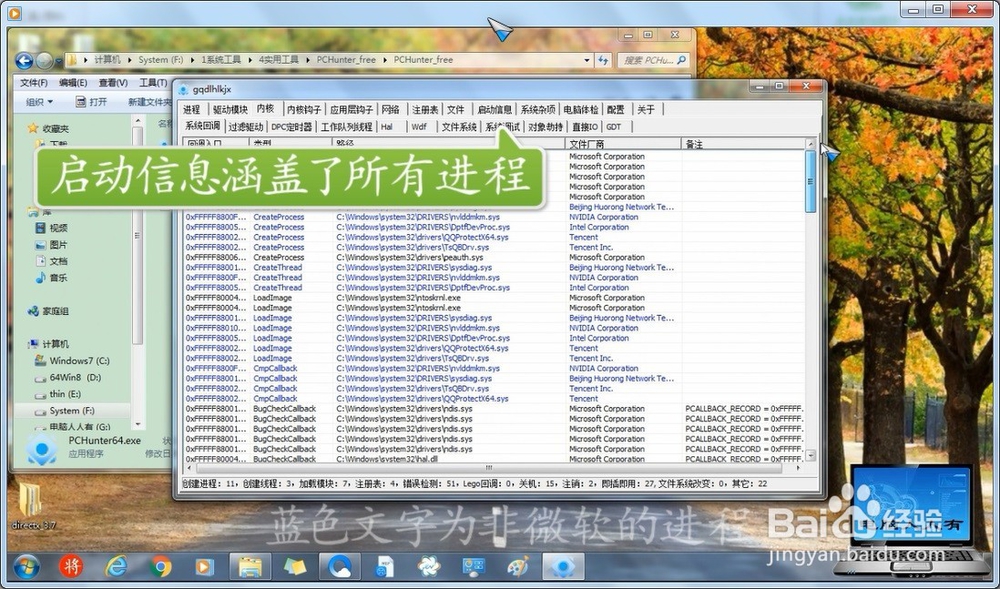Click the callback list vertical scrollbar thumb
1000x589 pixels.
tap(811, 181)
